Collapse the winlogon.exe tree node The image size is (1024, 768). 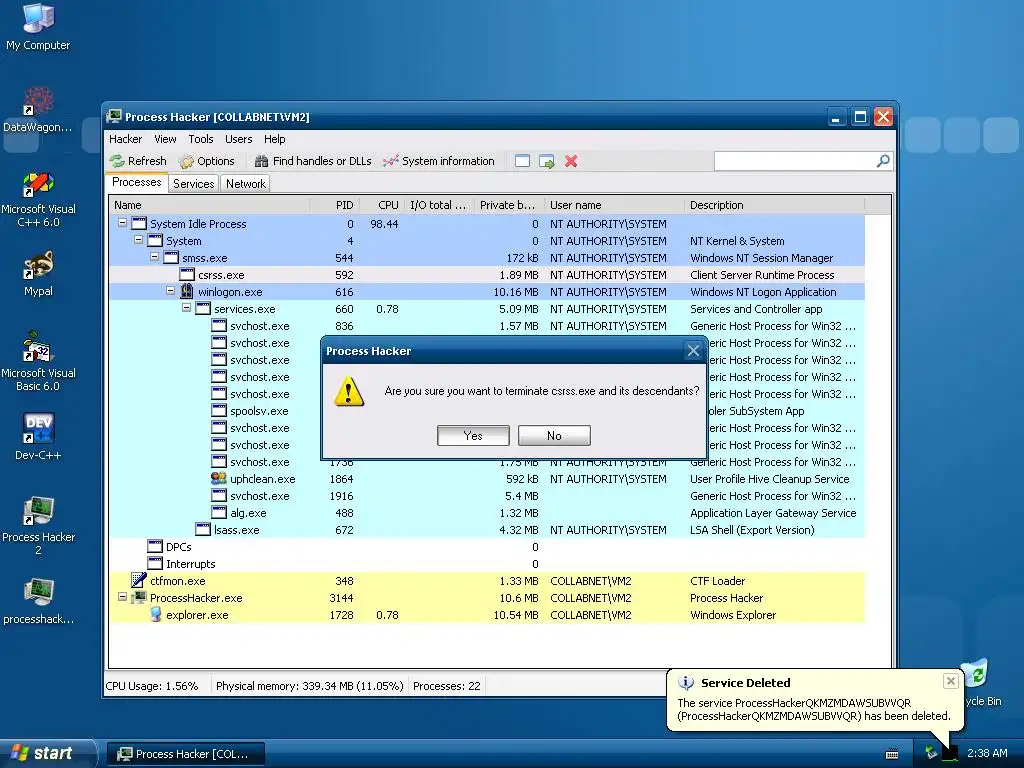(170, 291)
